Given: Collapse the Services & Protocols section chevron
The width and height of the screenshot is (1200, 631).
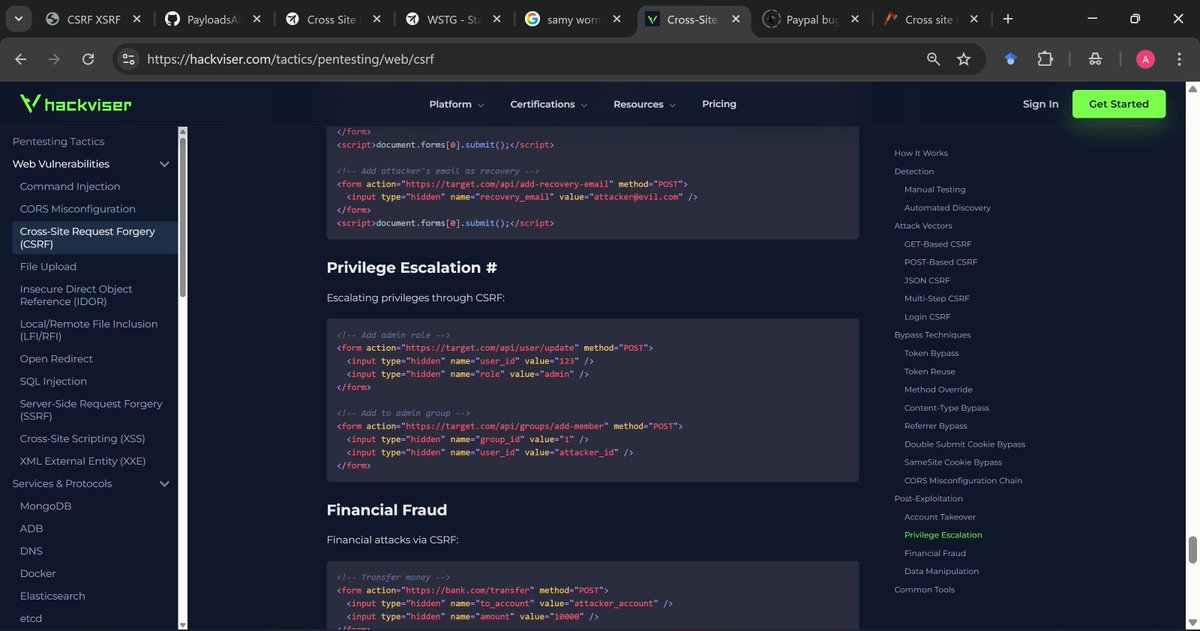Looking at the screenshot, I should [164, 484].
